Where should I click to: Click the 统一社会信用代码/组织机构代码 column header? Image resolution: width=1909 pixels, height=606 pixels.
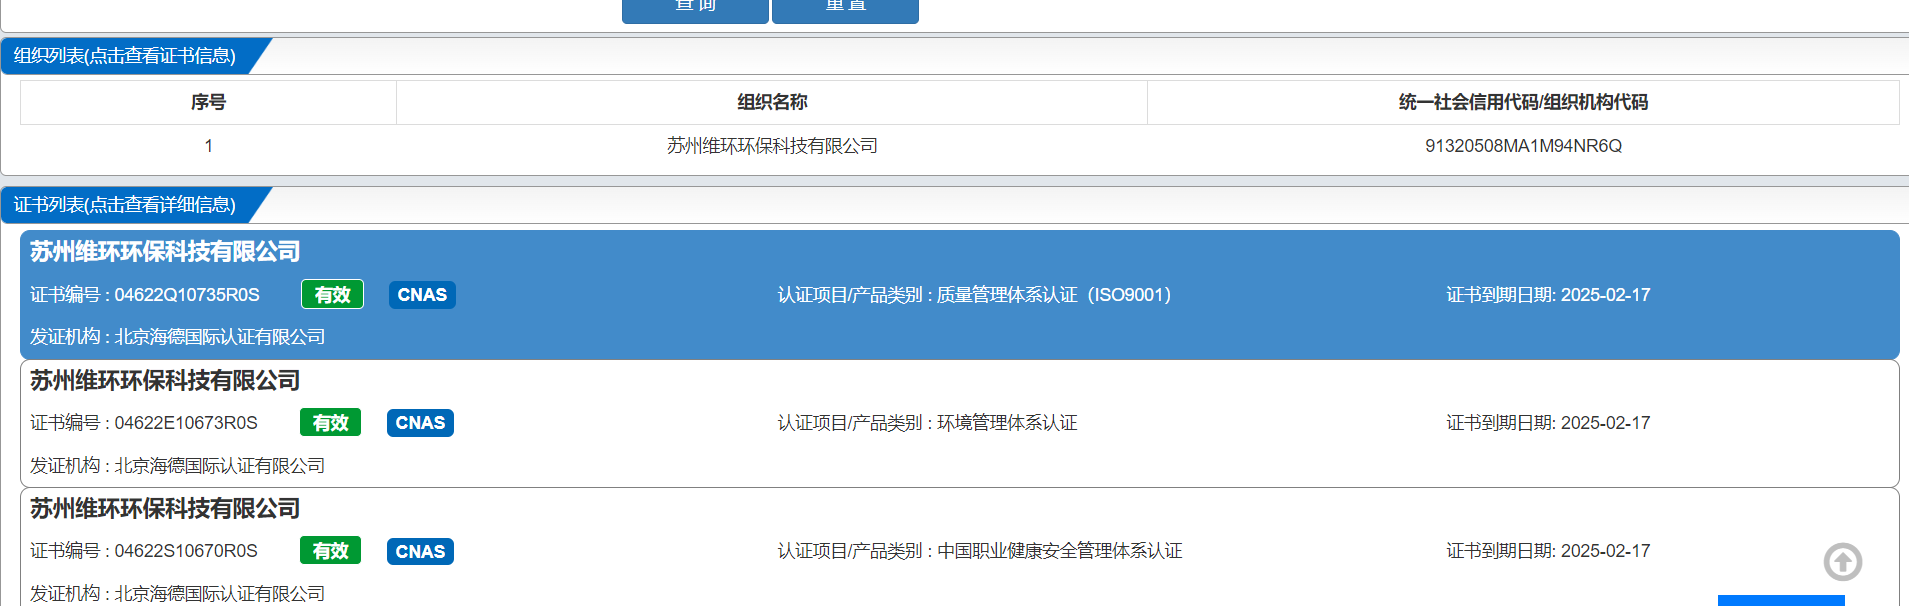(x=1523, y=102)
